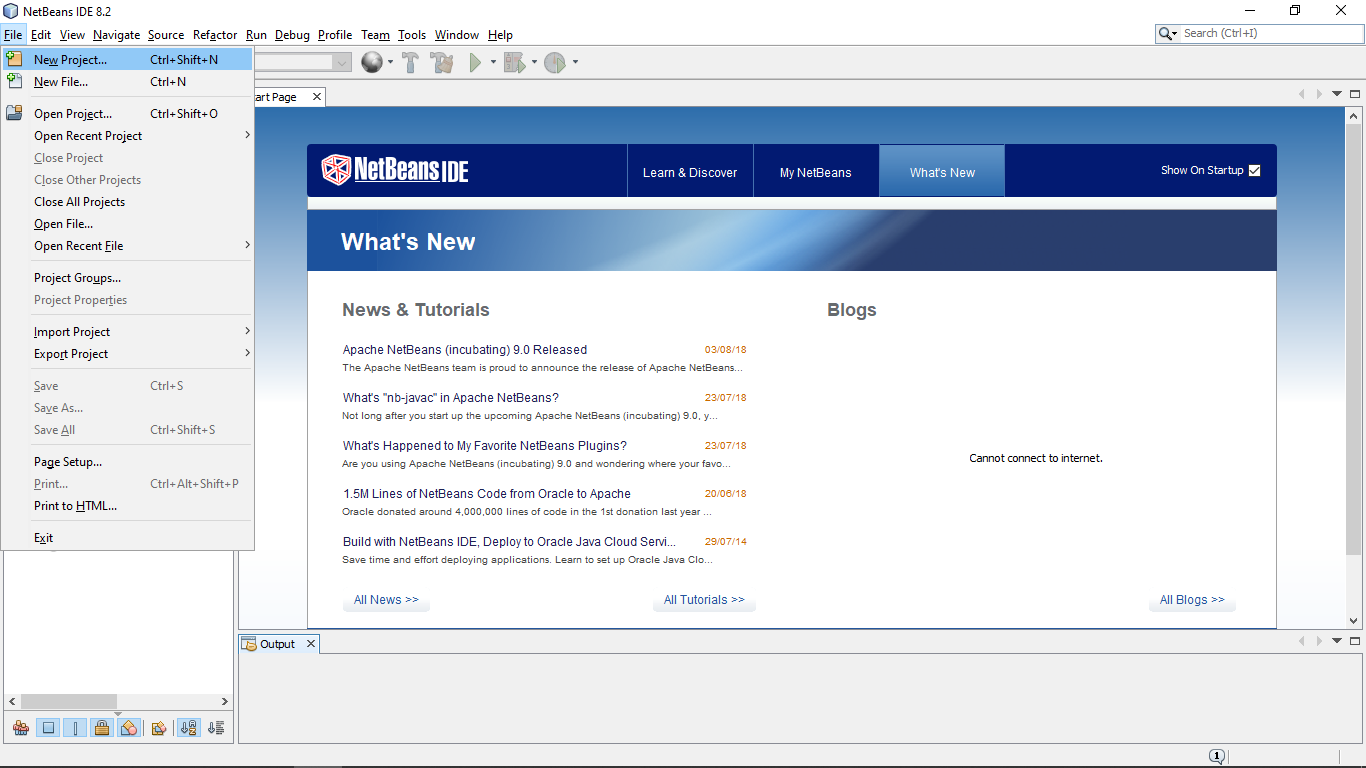The image size is (1366, 768).
Task: Open the All Tutorials link
Action: click(x=704, y=600)
